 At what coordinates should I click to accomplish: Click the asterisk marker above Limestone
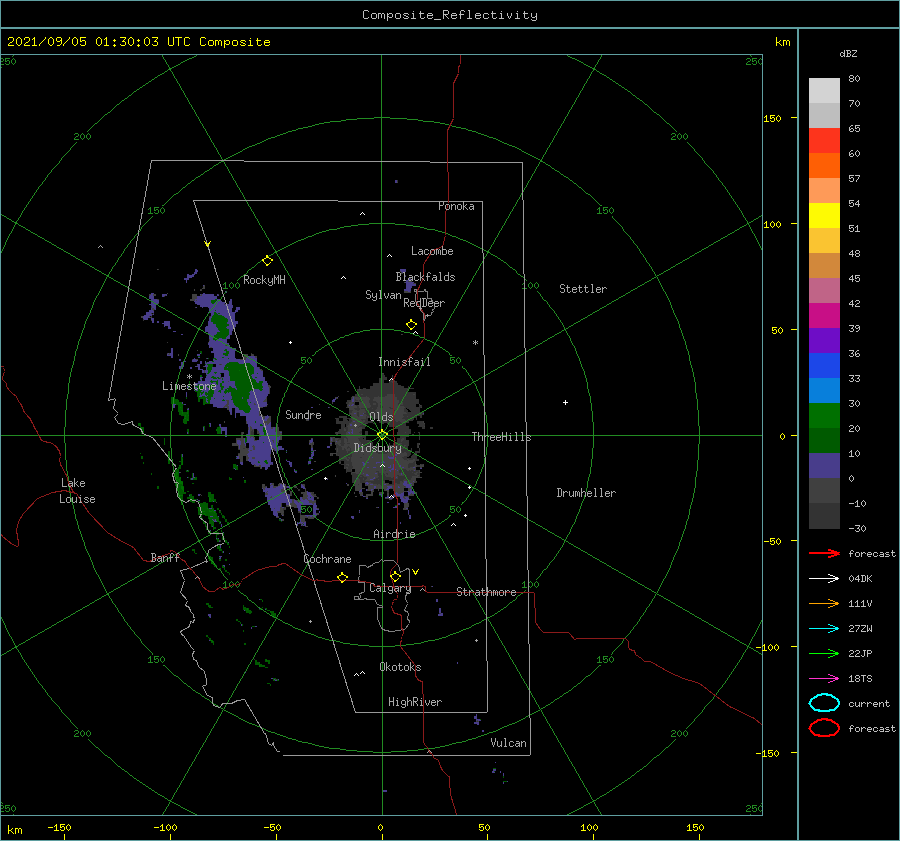189,377
